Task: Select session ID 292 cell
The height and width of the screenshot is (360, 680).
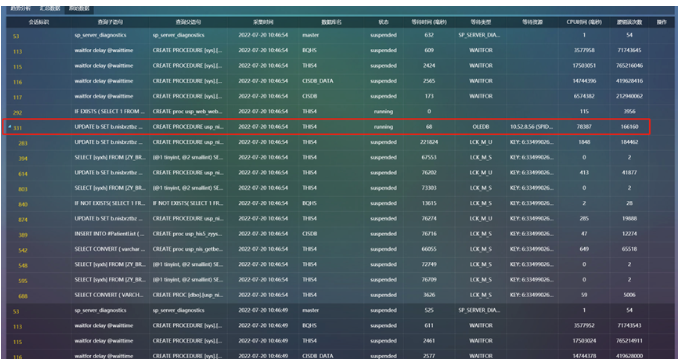Action: click(x=17, y=112)
